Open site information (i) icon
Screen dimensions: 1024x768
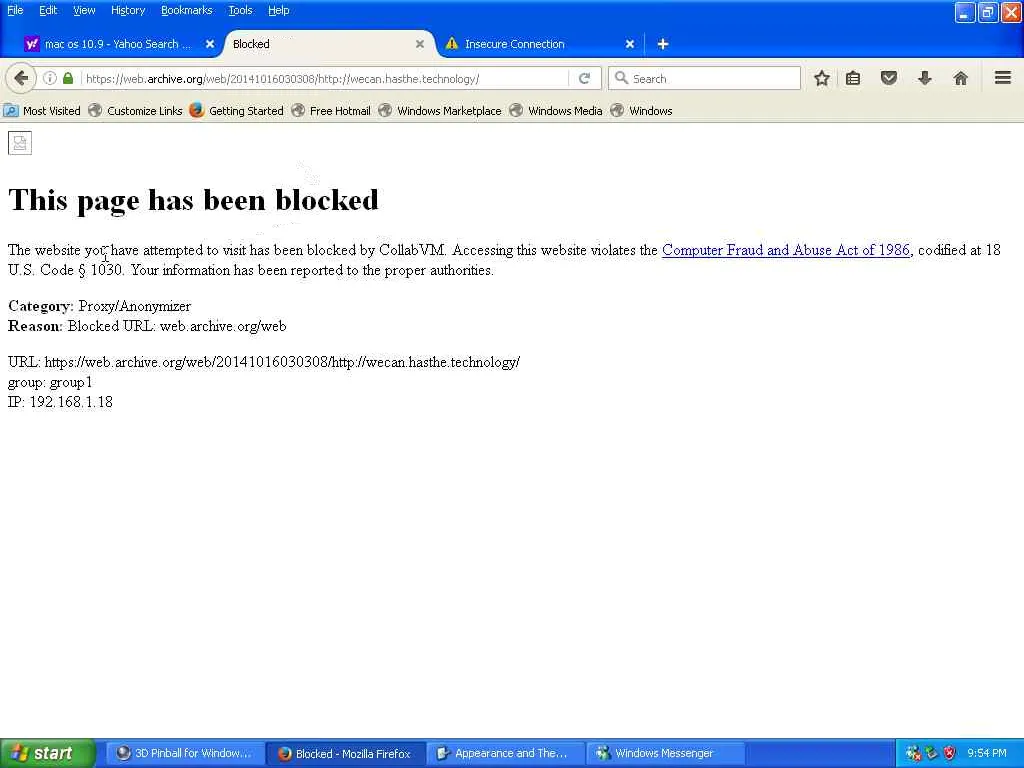50,78
